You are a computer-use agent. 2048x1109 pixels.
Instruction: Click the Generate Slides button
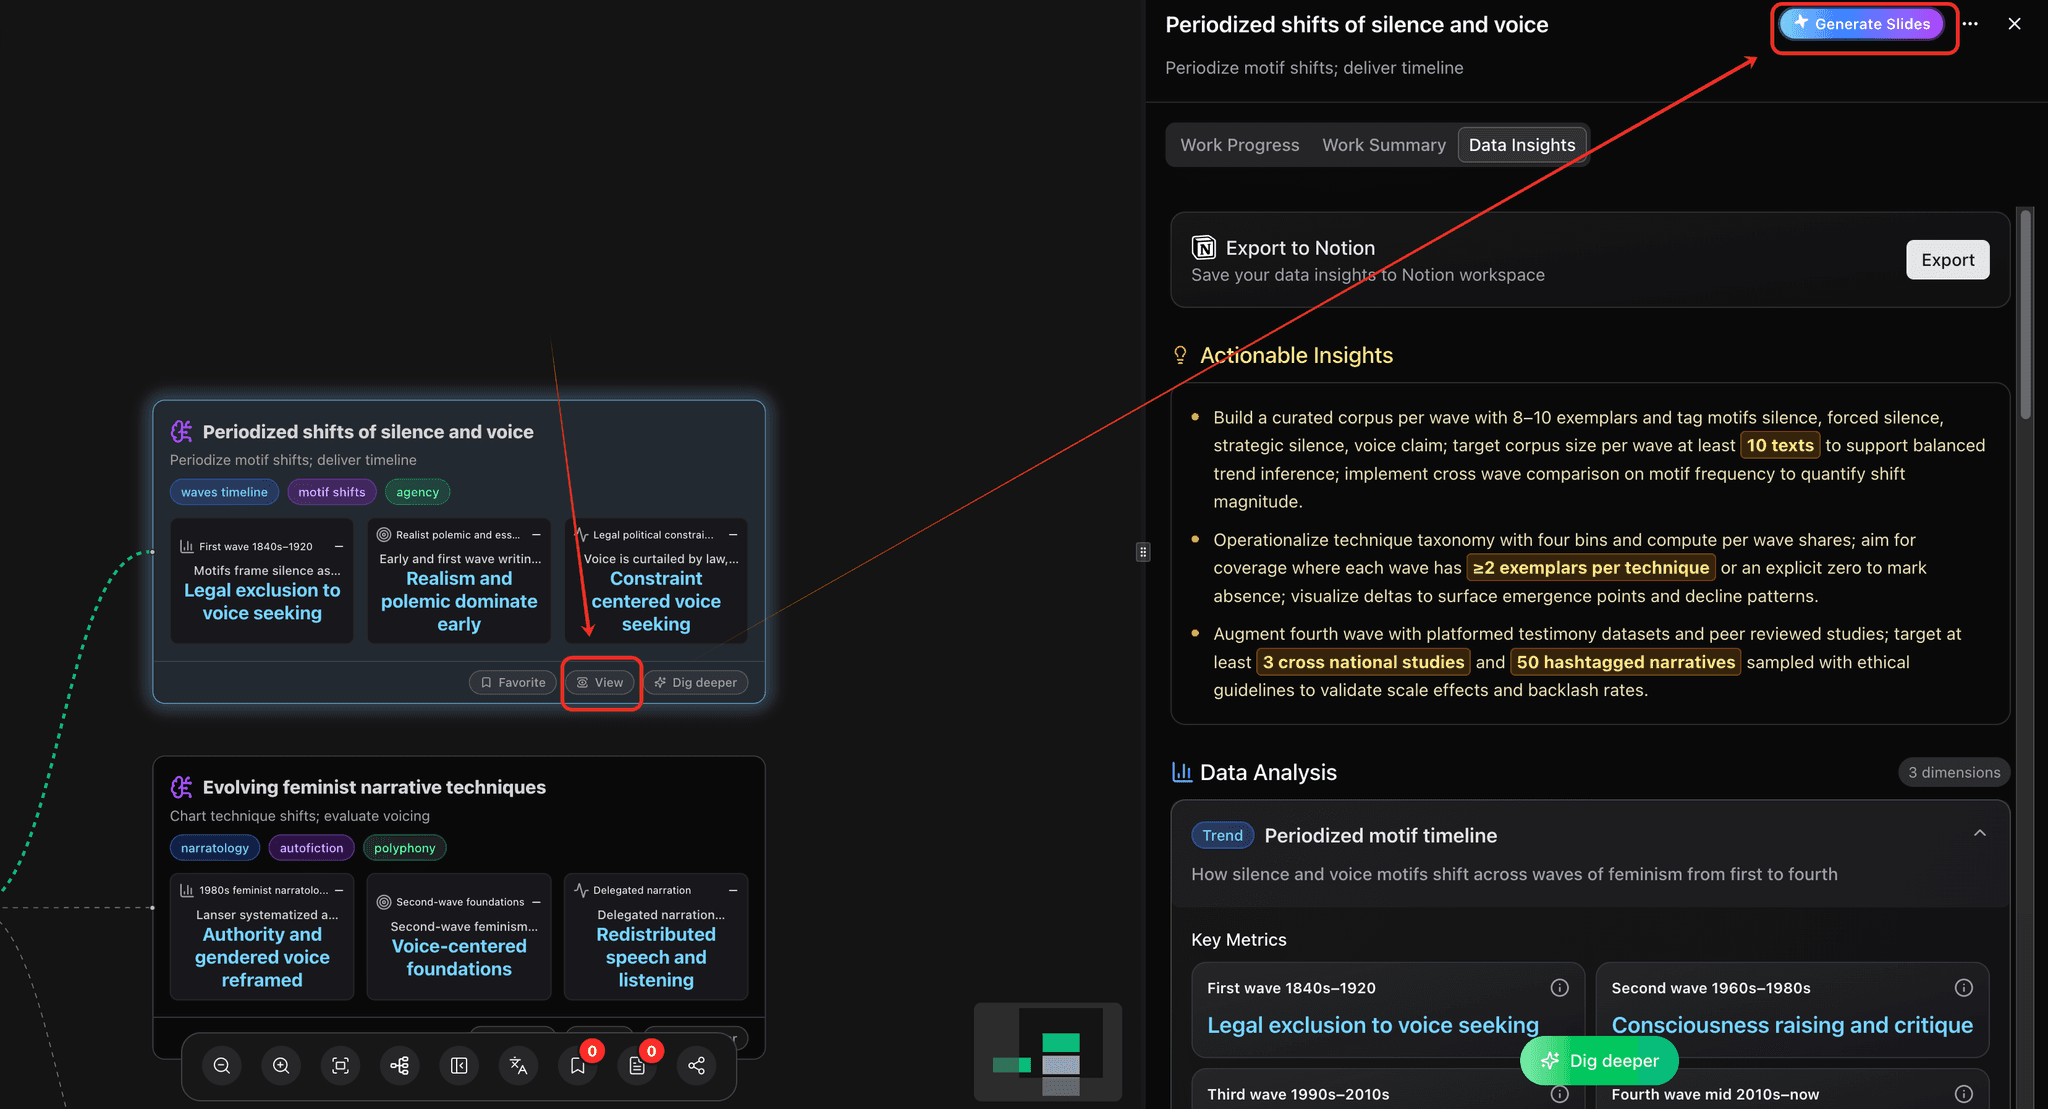(x=1861, y=24)
